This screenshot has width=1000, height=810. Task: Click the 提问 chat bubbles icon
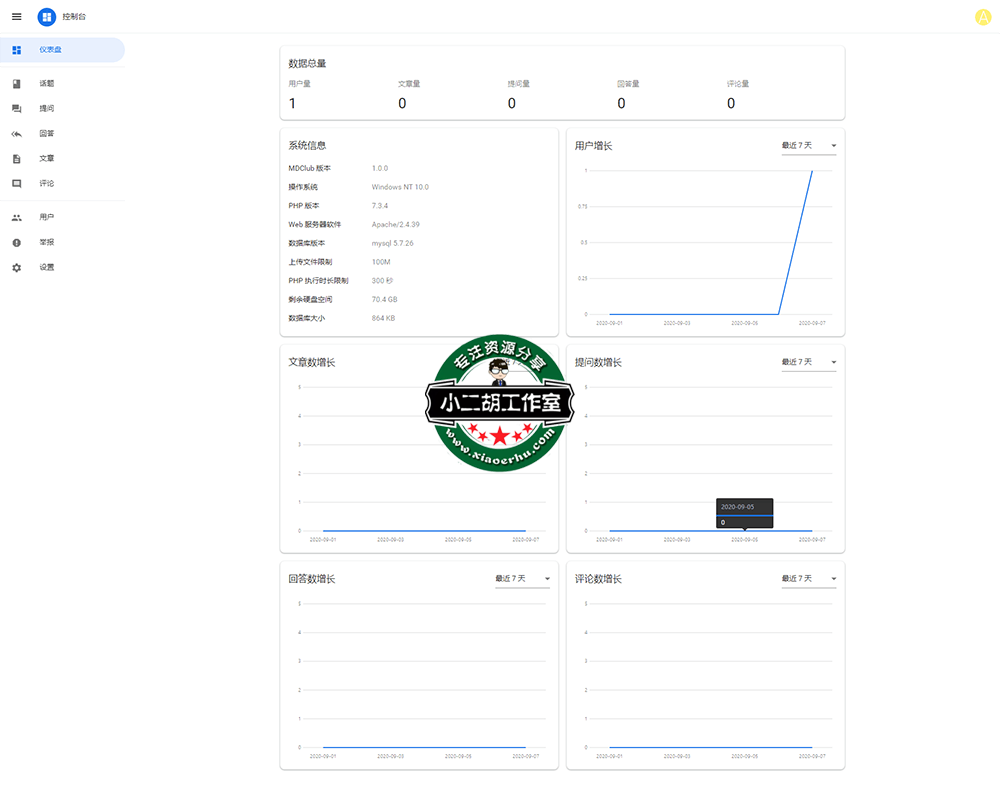(x=16, y=109)
